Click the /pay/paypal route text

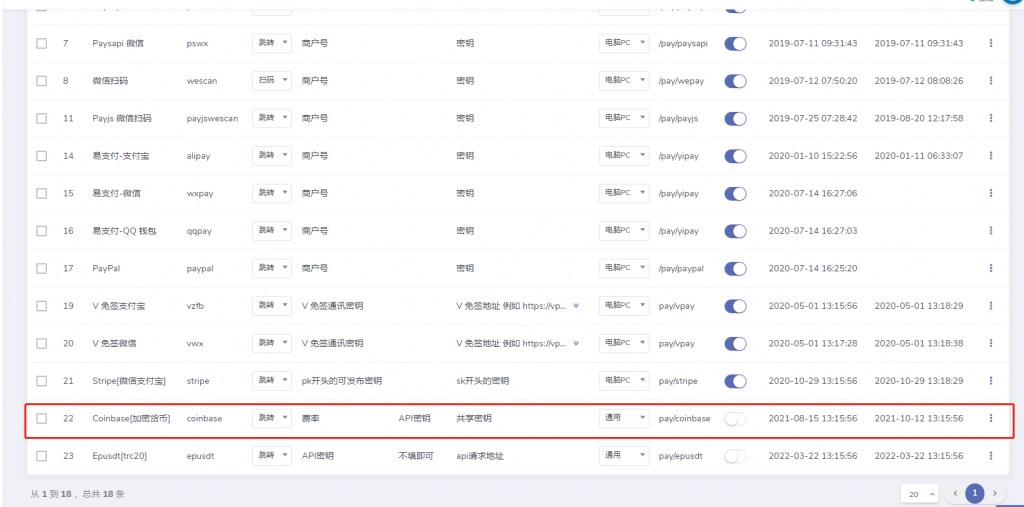pyautogui.click(x=681, y=268)
